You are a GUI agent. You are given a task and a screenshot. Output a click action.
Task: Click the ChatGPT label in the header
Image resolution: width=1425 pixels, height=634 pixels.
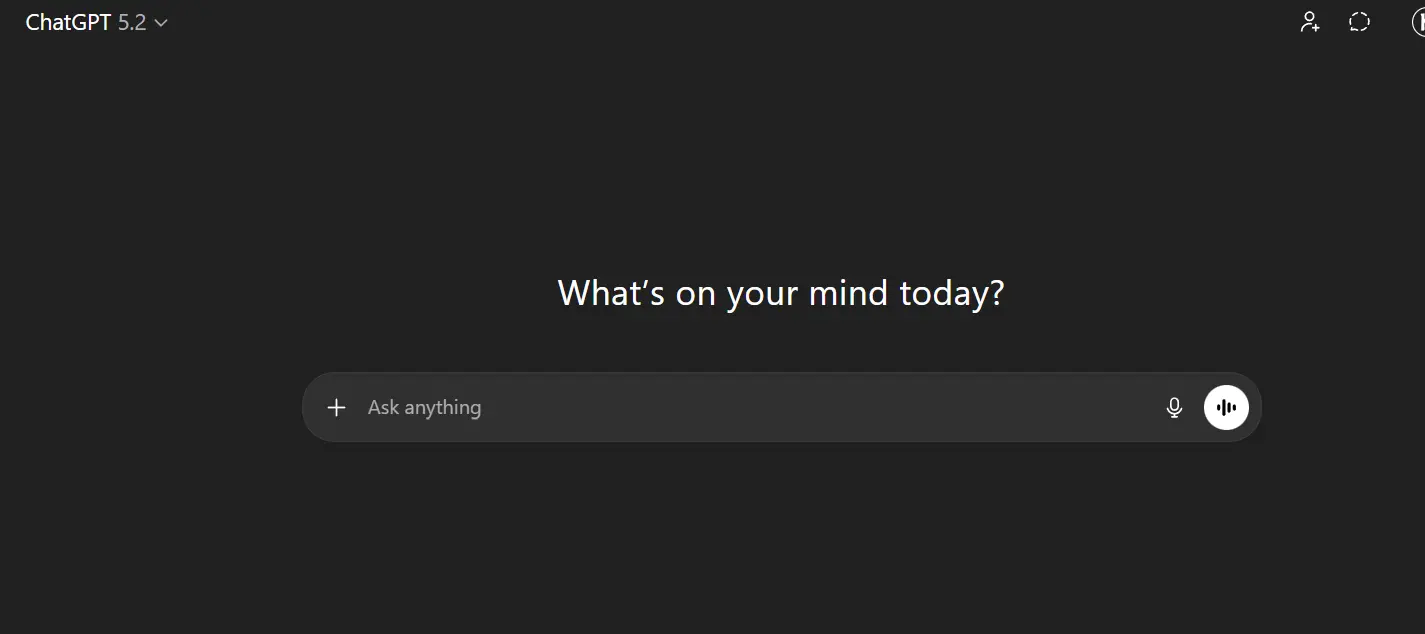click(68, 22)
